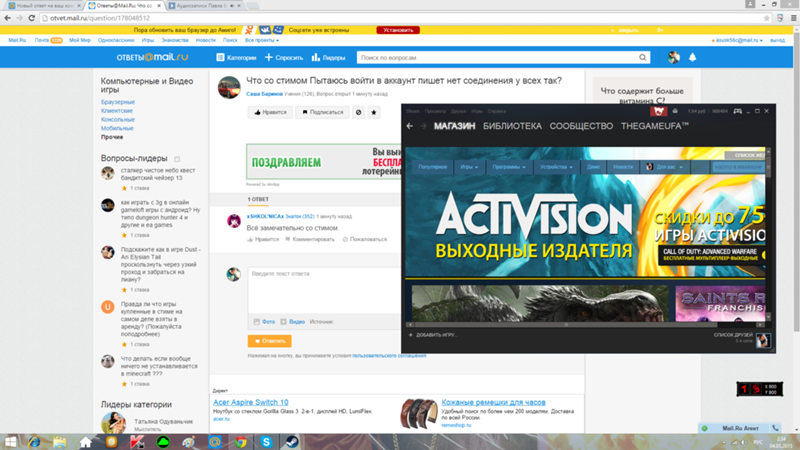Expand the Игры dropdown in the Steam store
This screenshot has height=450, width=800.
[x=469, y=167]
